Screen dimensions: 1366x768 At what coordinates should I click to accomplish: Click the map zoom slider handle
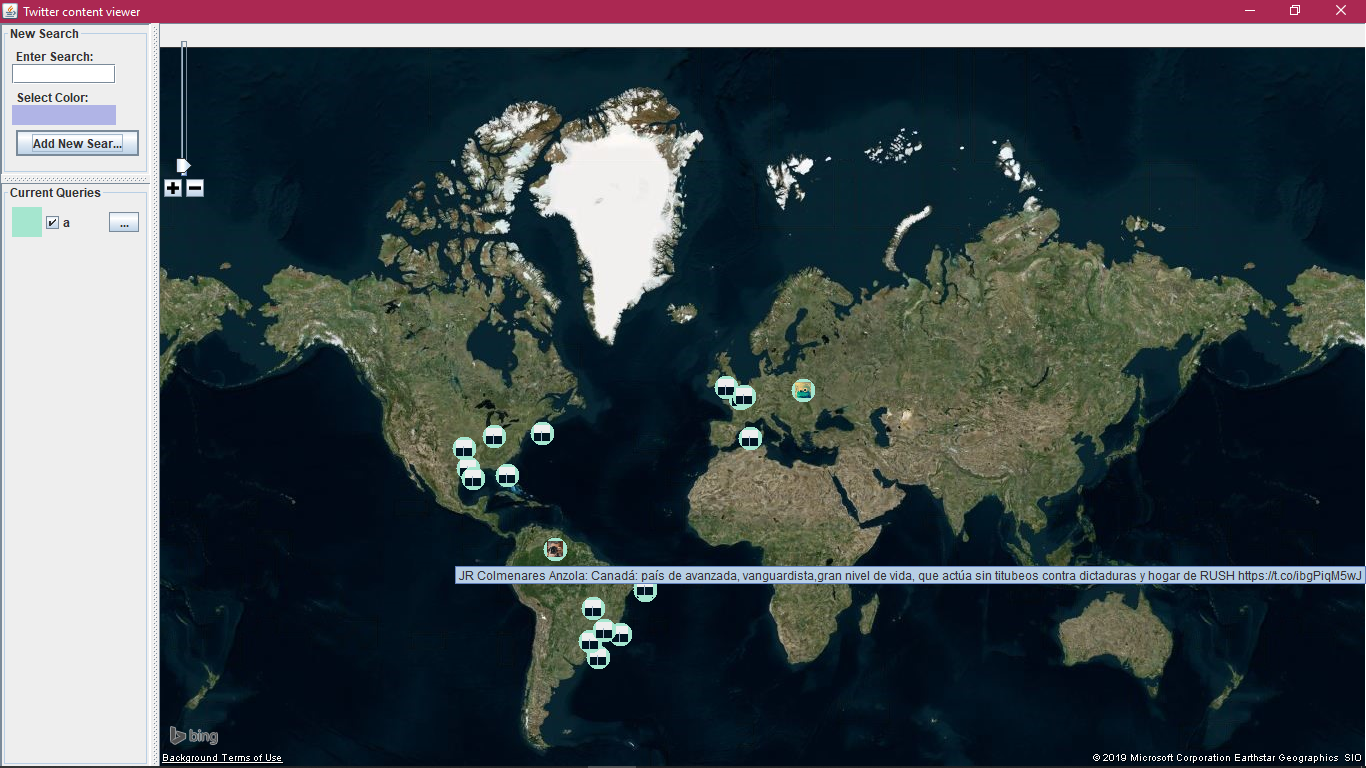click(183, 165)
